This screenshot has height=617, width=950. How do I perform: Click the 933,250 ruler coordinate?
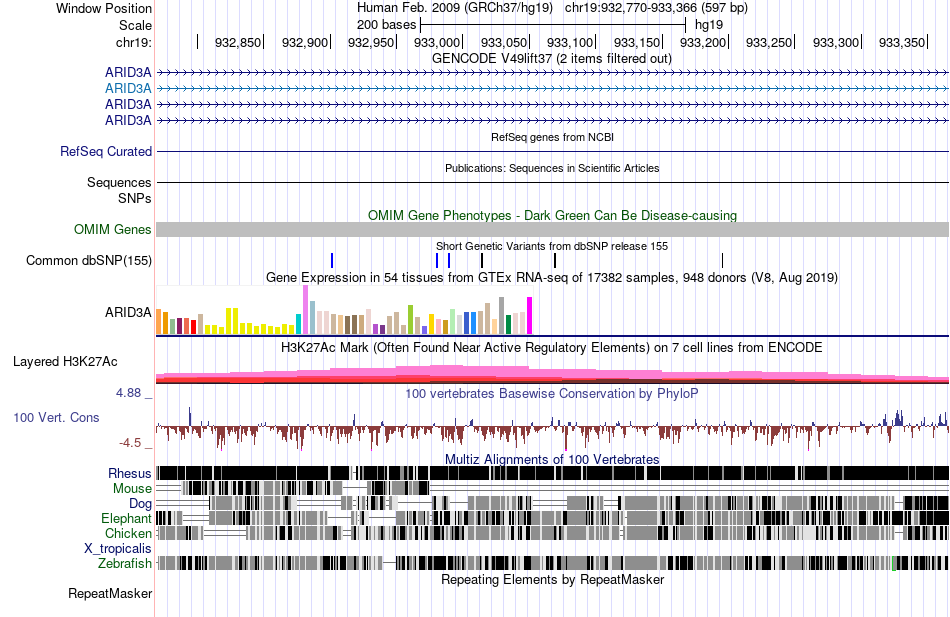point(769,42)
